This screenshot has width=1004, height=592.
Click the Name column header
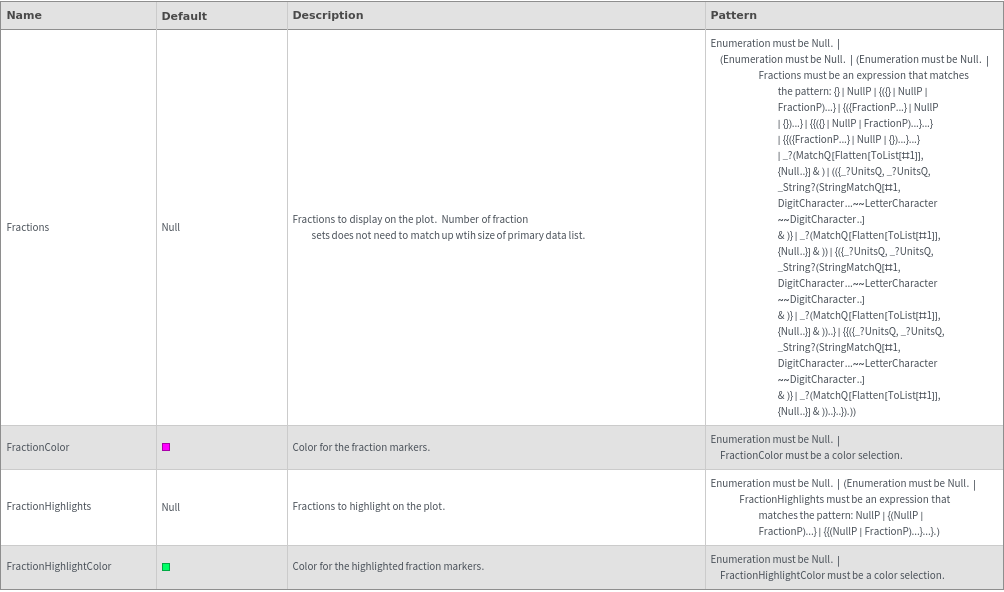pos(23,15)
